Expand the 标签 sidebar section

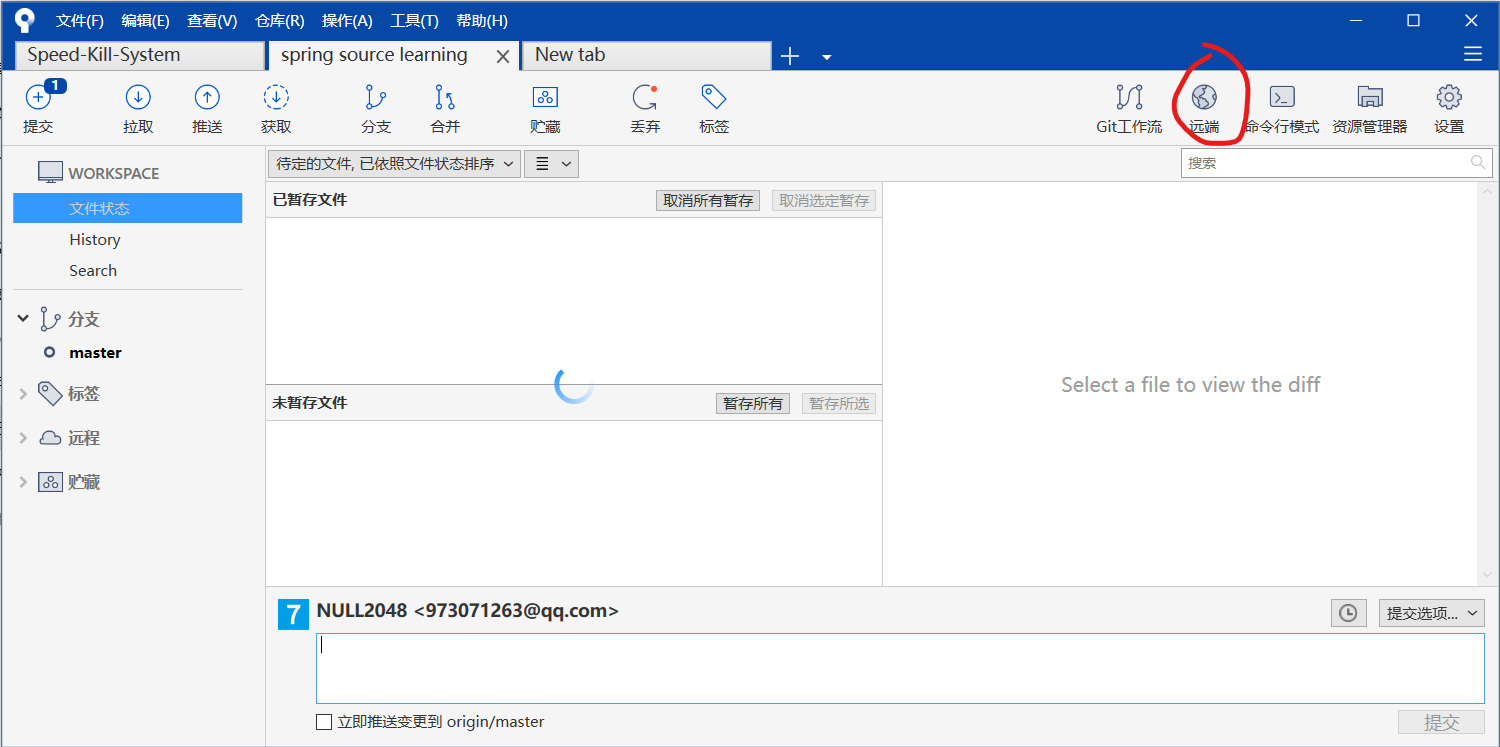point(23,394)
